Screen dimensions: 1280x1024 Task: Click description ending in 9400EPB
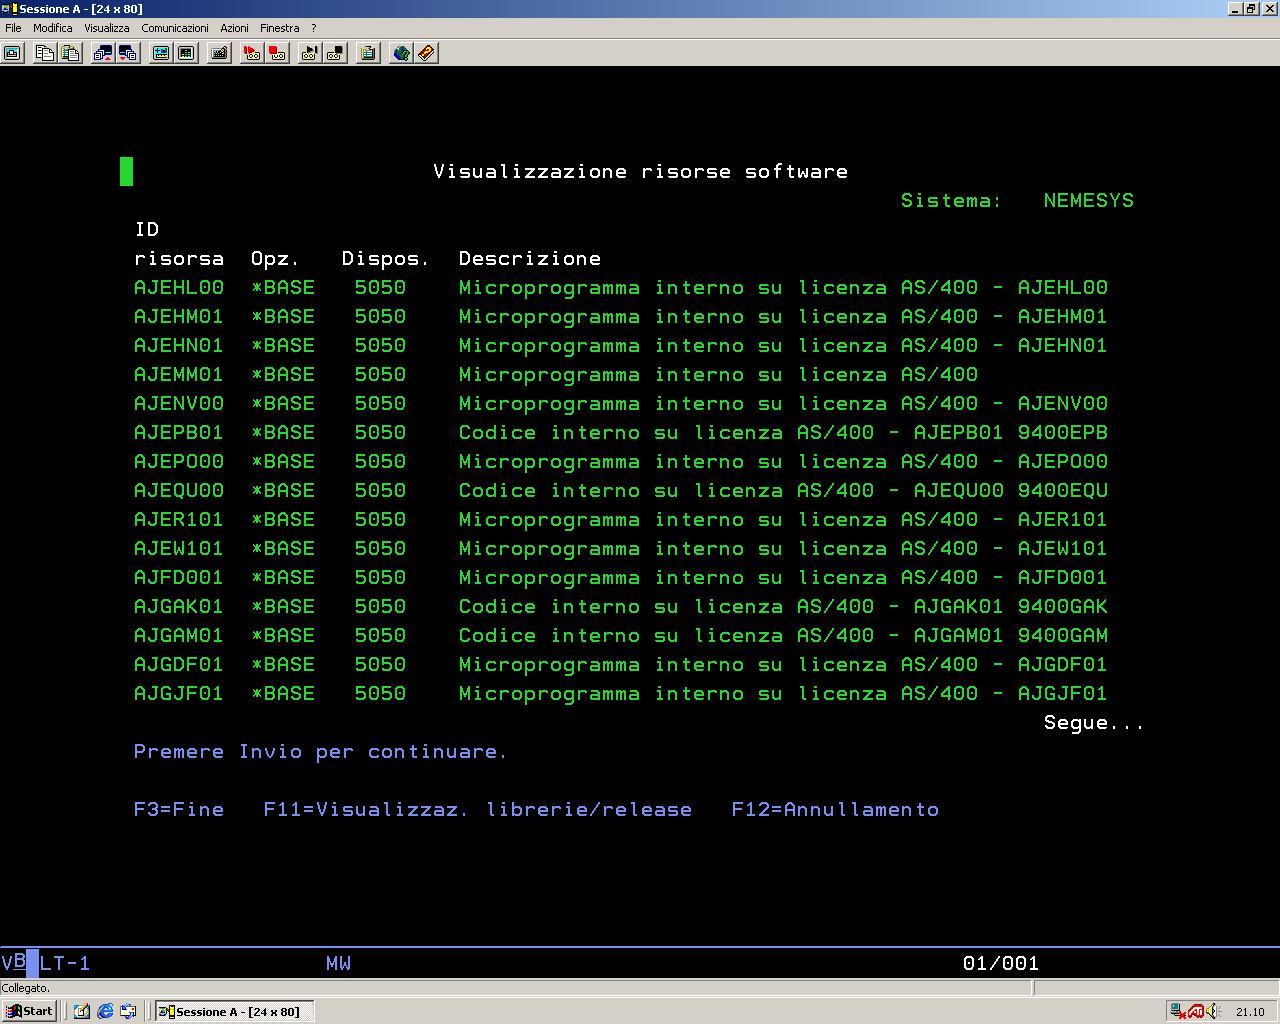coord(783,432)
